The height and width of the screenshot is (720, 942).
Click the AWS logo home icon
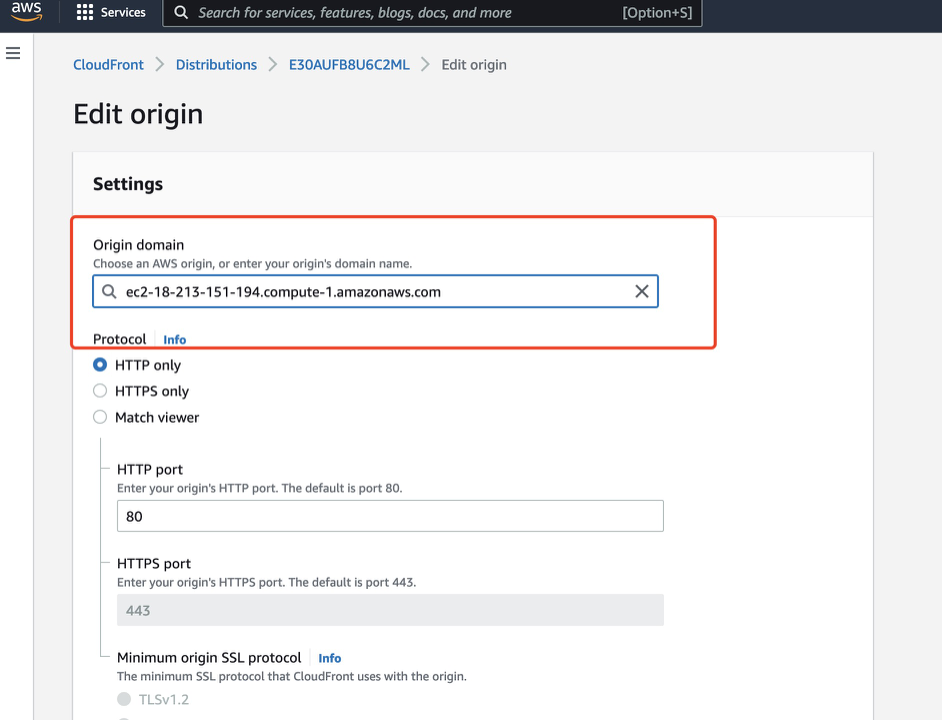click(27, 13)
